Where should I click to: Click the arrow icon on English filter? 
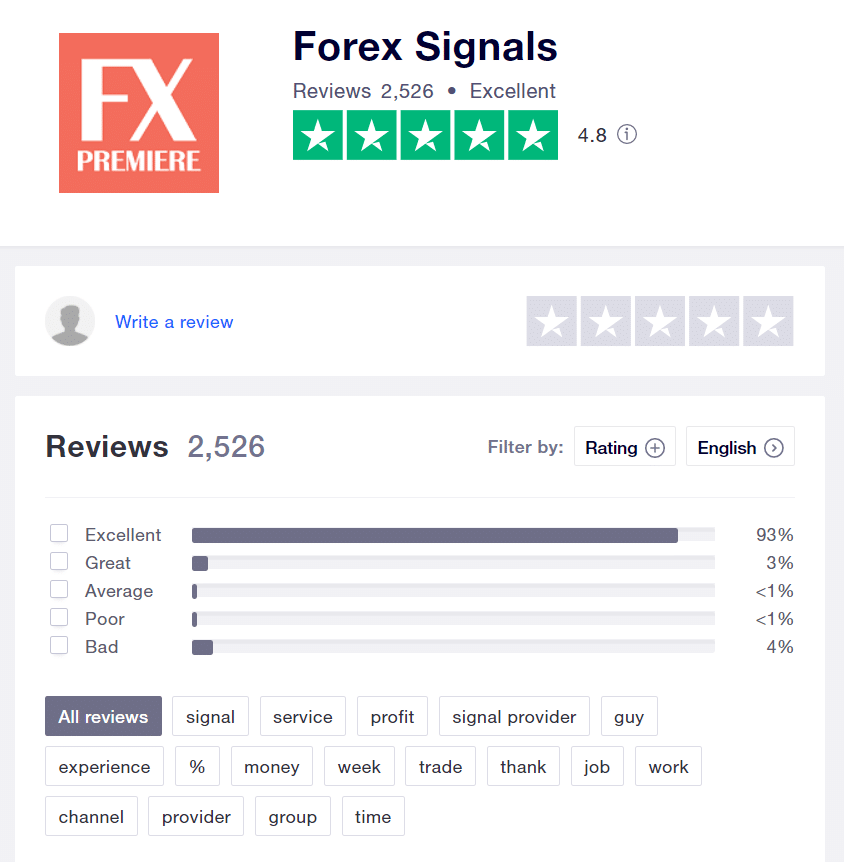[x=774, y=447]
